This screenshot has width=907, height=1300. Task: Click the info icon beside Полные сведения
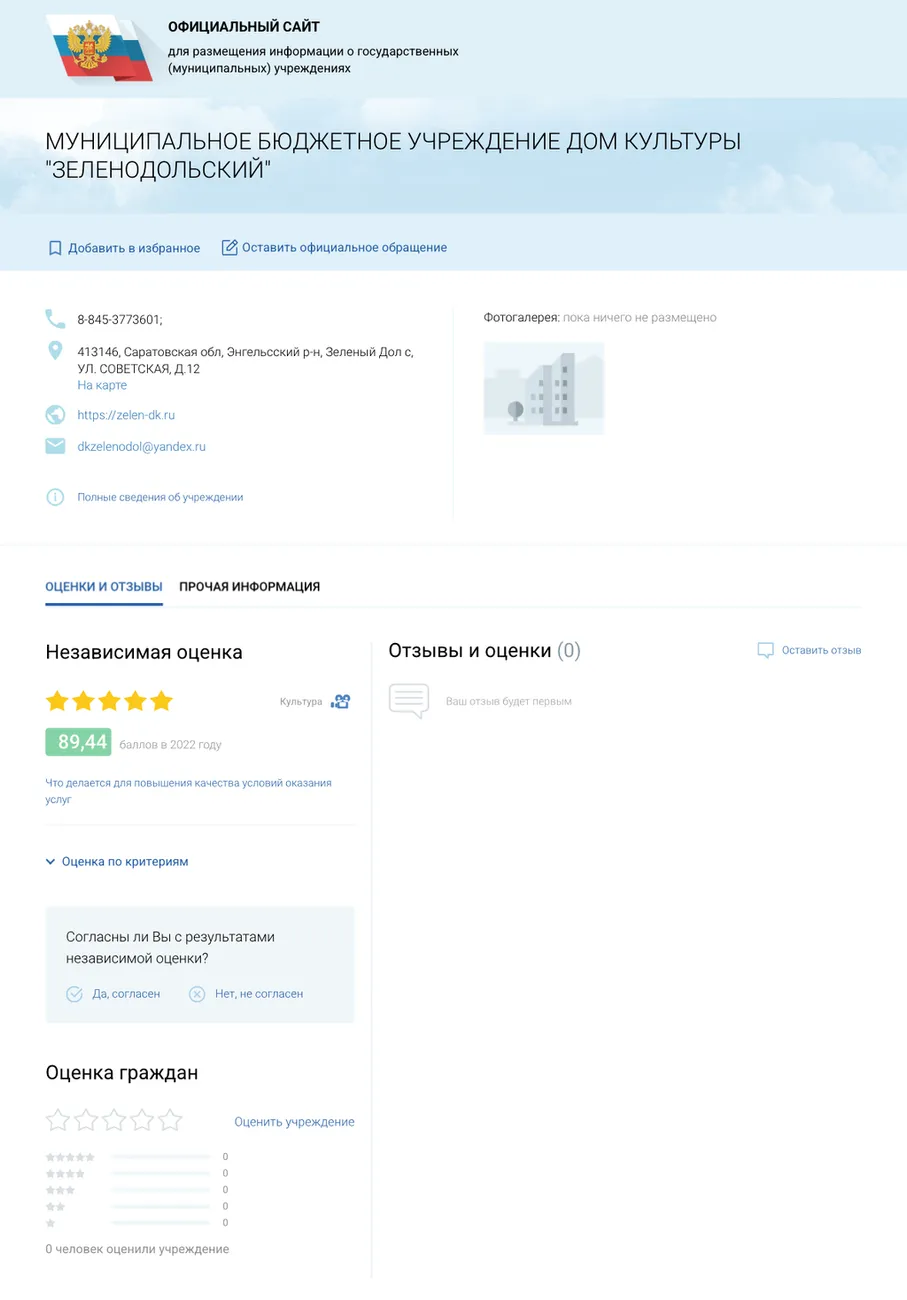[55, 497]
